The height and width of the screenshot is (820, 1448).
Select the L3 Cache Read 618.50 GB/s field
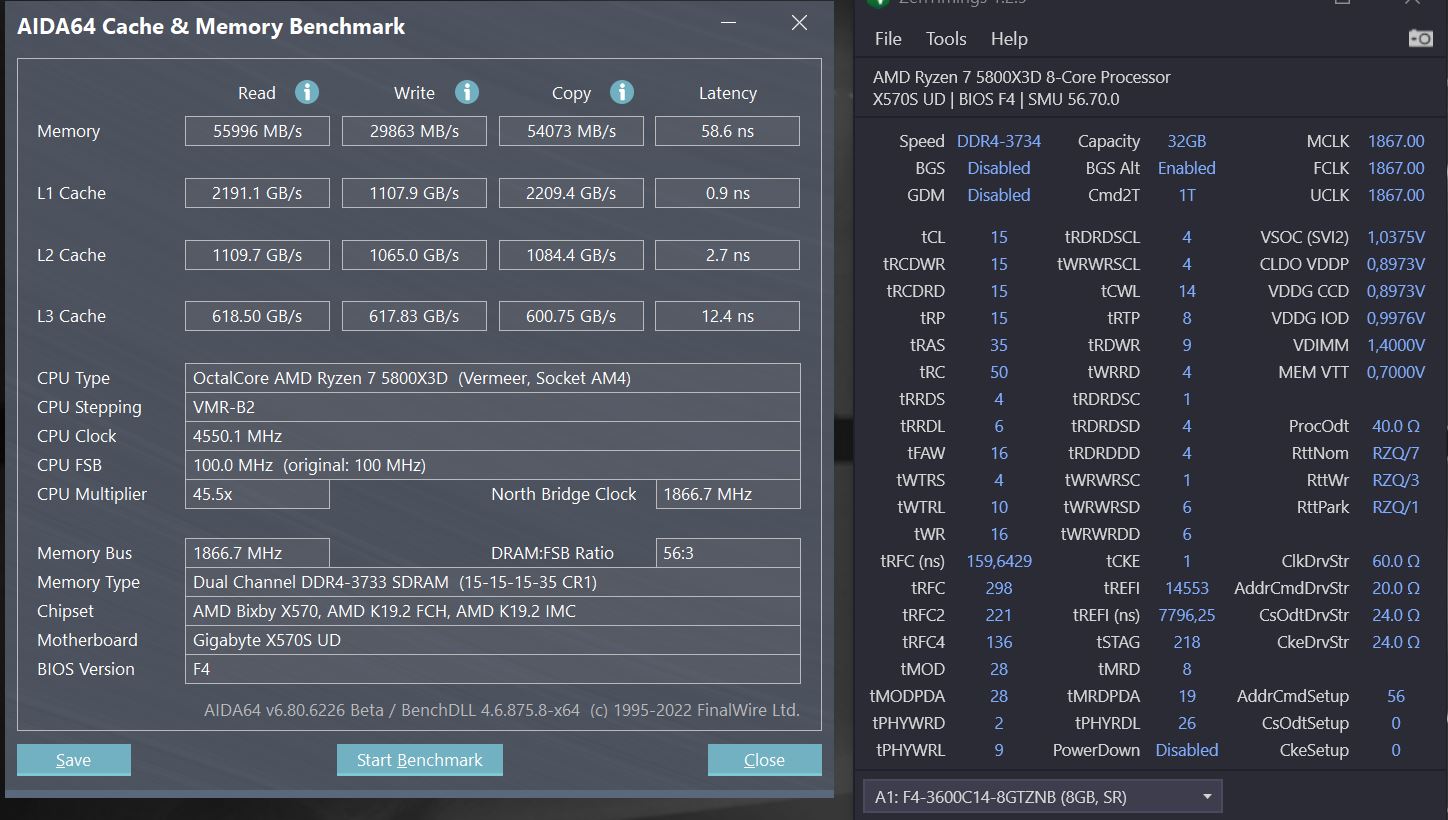tap(257, 316)
